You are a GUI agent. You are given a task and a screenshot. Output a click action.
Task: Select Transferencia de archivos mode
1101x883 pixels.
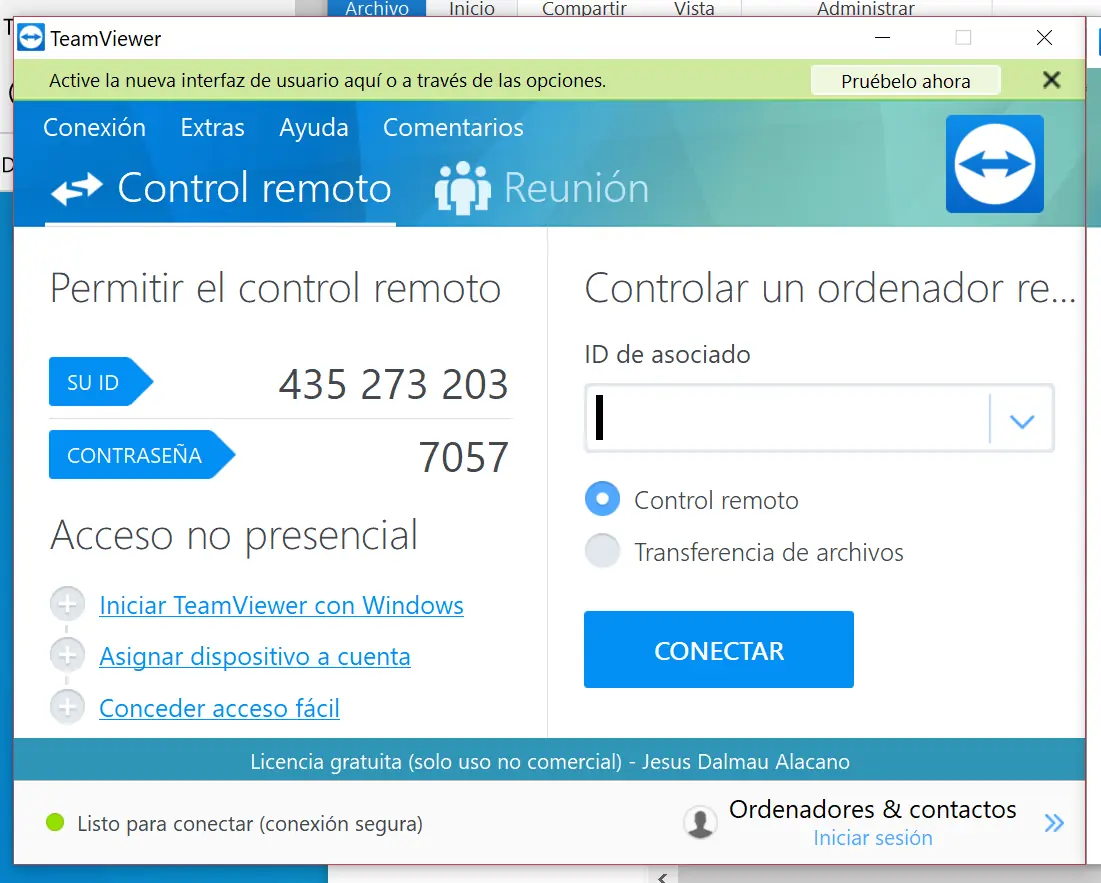[602, 551]
